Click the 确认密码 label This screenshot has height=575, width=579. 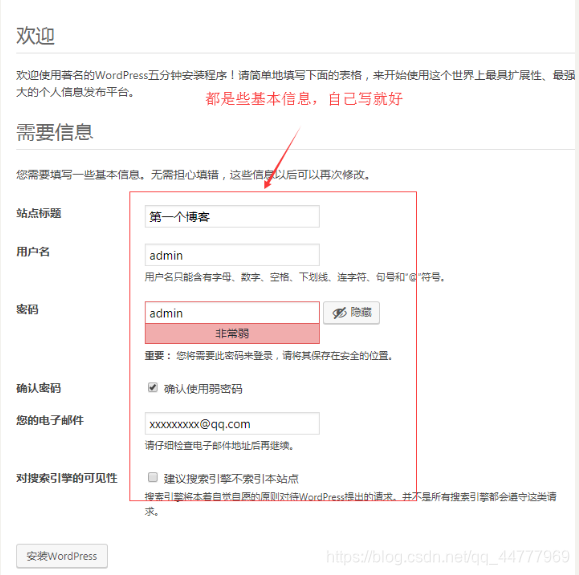(38, 388)
